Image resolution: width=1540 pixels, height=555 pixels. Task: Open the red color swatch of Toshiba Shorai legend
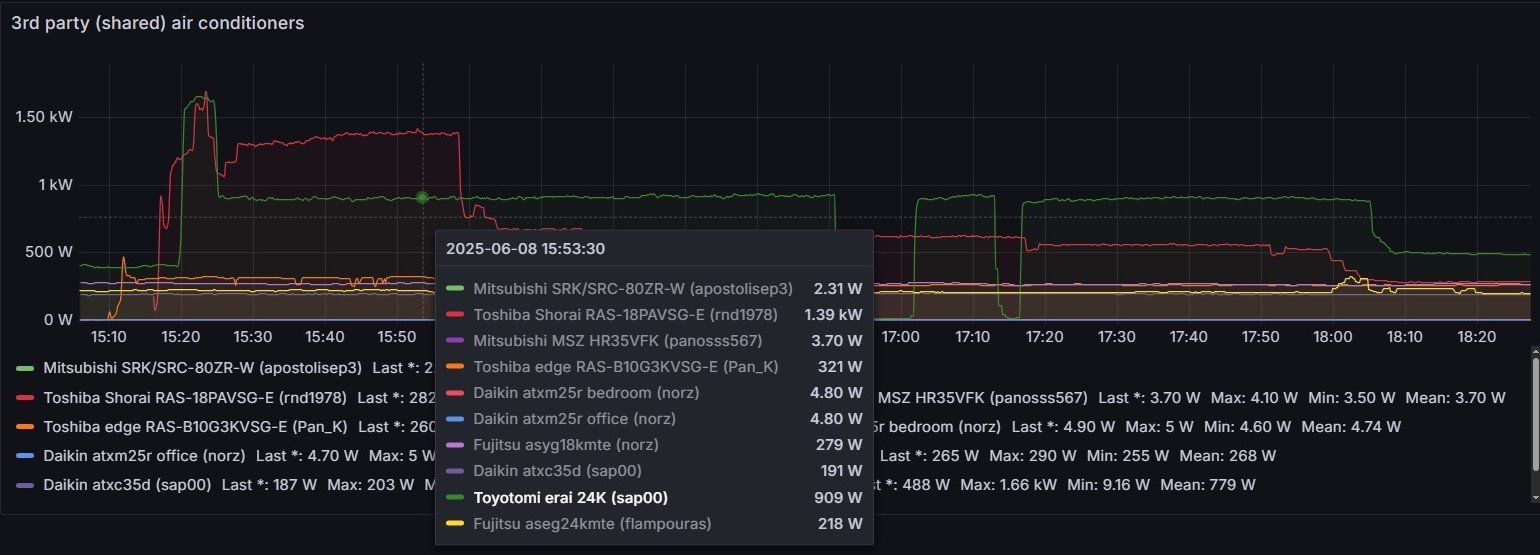point(25,397)
